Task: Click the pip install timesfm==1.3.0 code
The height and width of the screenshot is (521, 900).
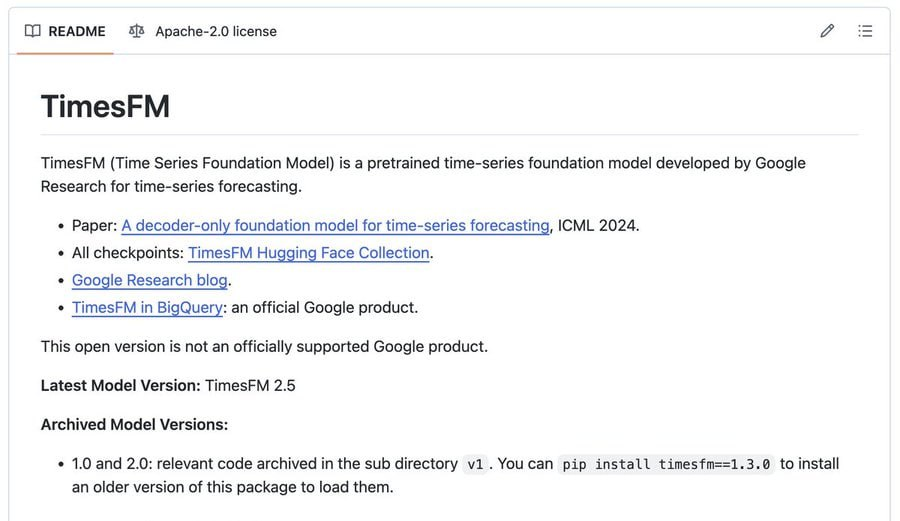Action: coord(666,464)
